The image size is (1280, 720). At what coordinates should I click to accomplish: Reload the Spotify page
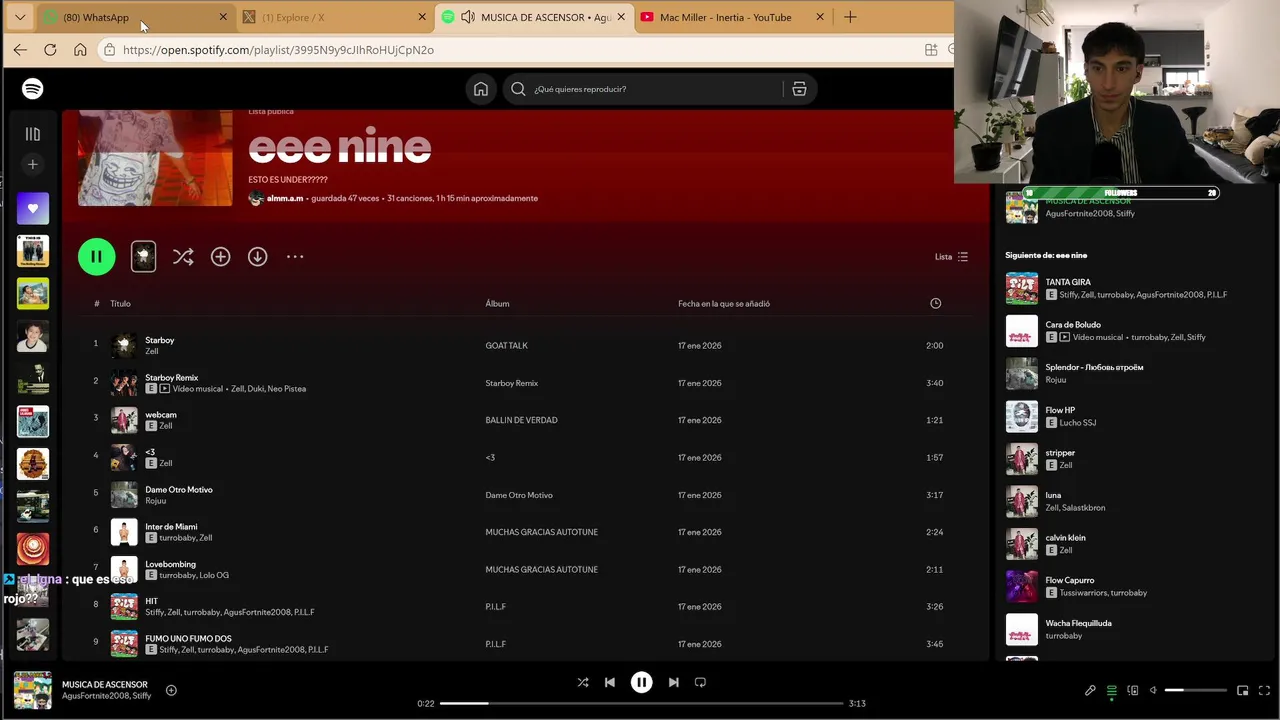point(50,50)
